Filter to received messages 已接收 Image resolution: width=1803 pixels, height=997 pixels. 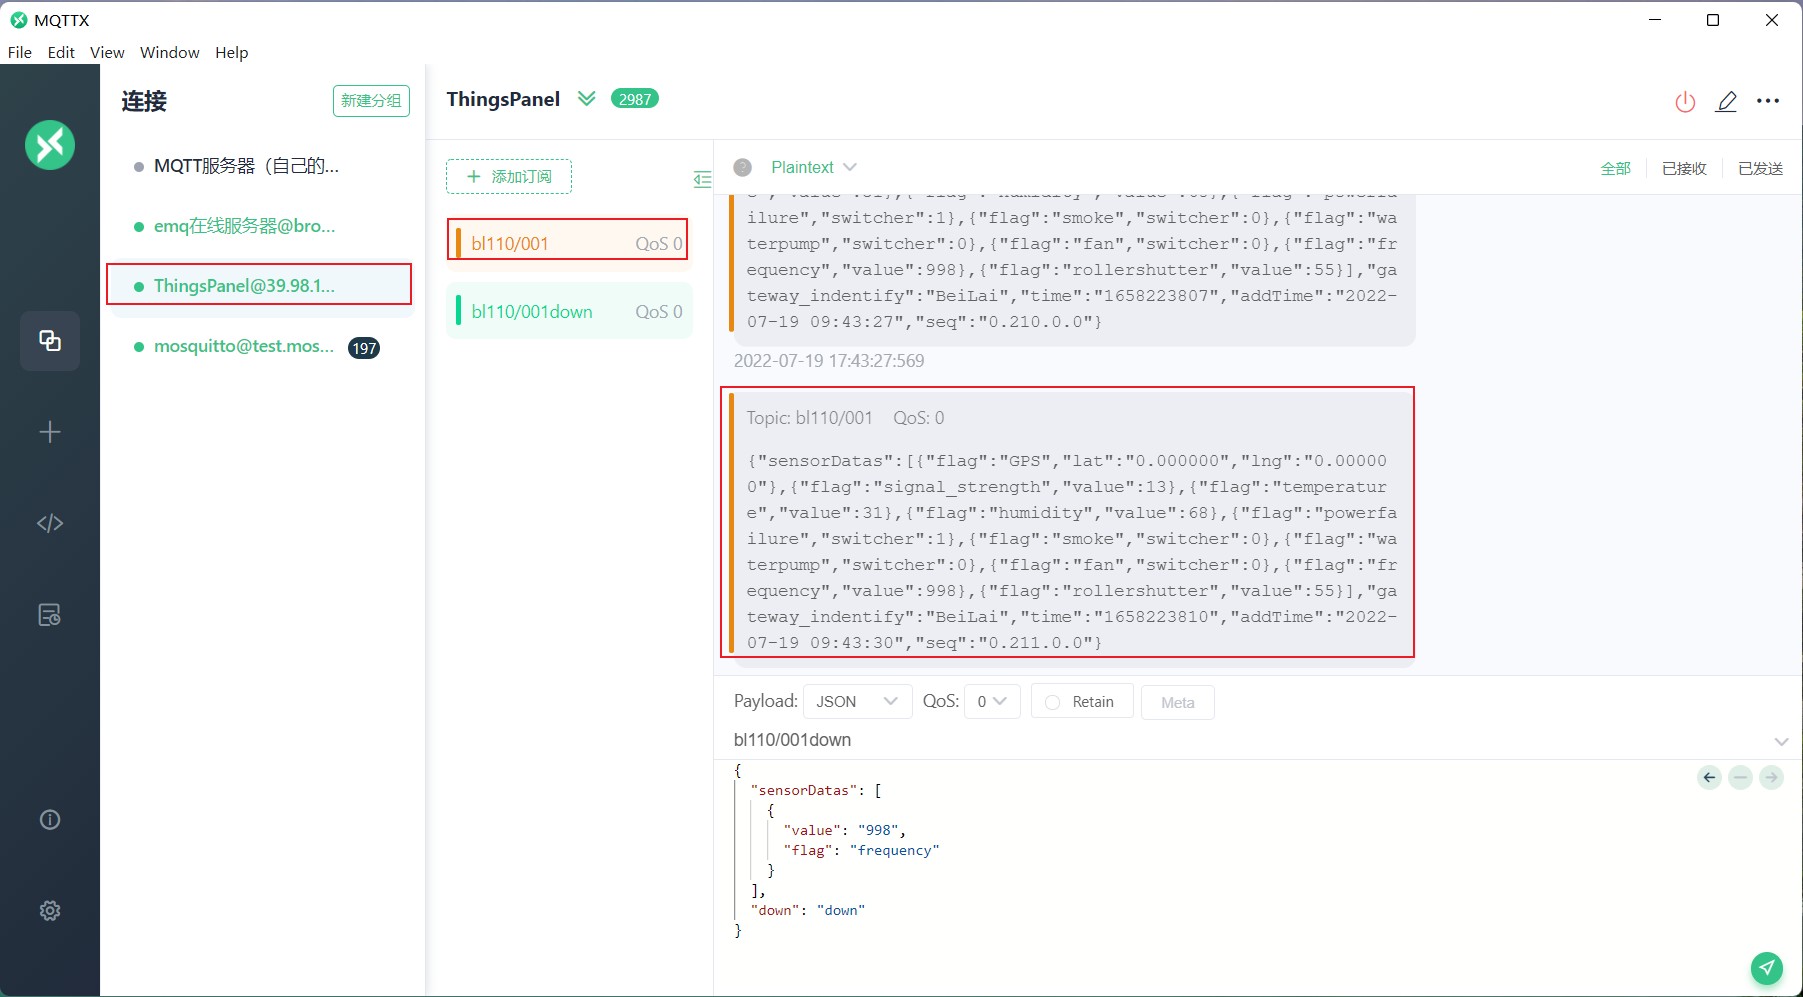(1684, 168)
